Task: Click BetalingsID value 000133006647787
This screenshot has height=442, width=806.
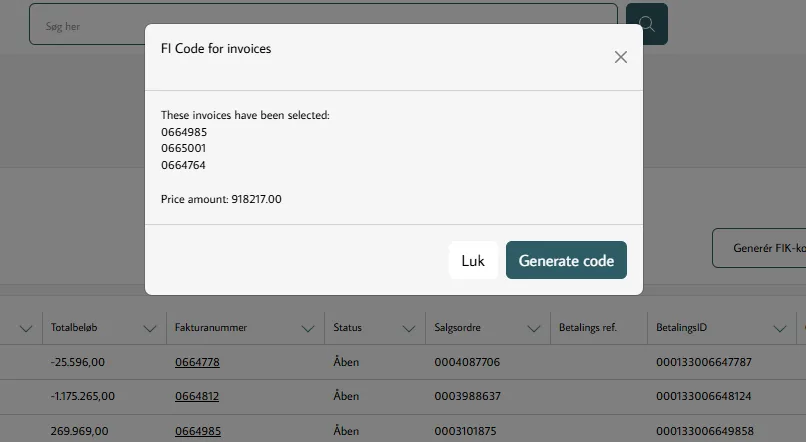Action: coord(704,362)
